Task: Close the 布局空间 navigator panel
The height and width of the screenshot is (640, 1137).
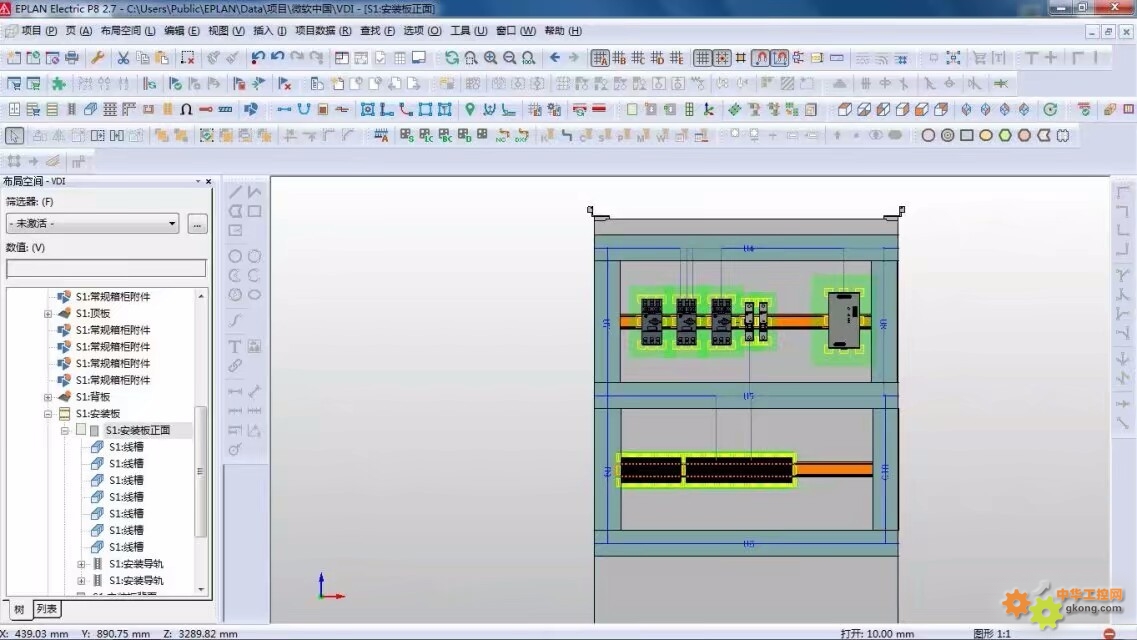Action: (x=208, y=181)
